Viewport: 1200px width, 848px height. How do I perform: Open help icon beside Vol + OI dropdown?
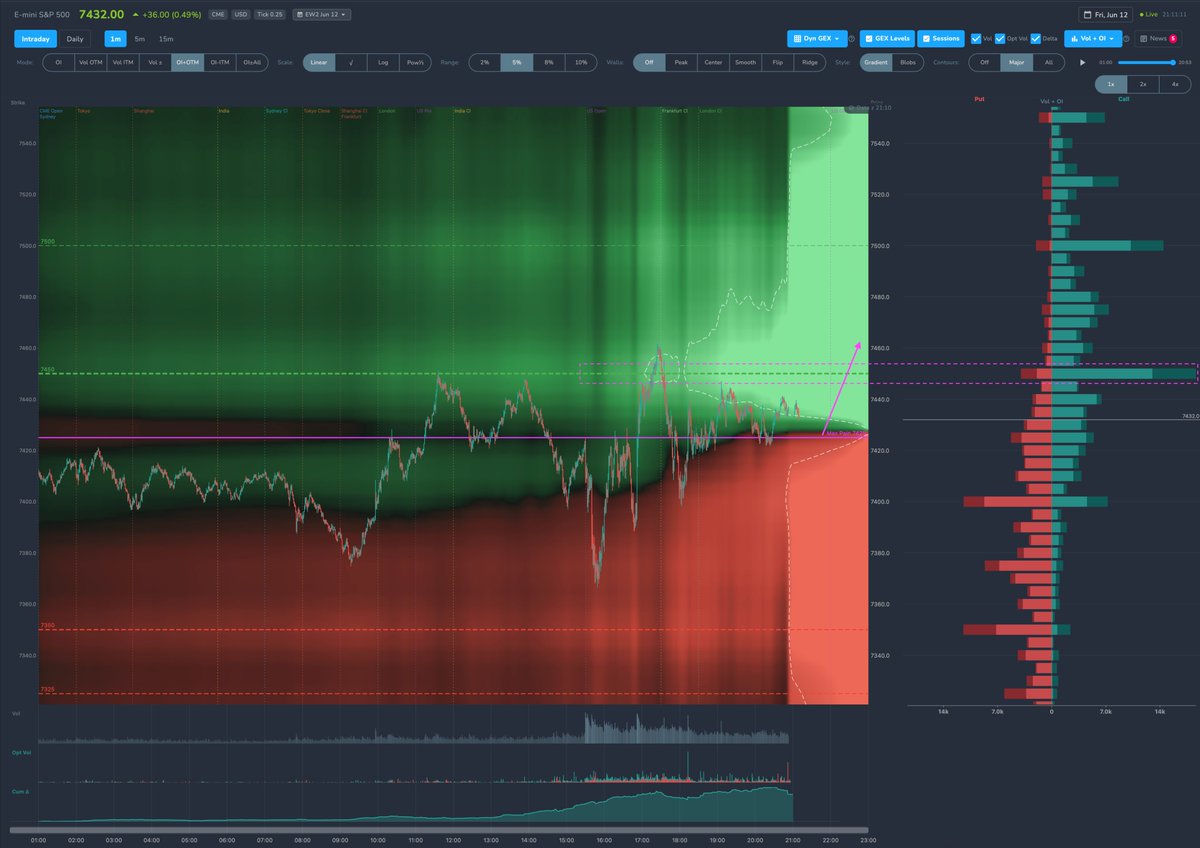coord(1127,39)
